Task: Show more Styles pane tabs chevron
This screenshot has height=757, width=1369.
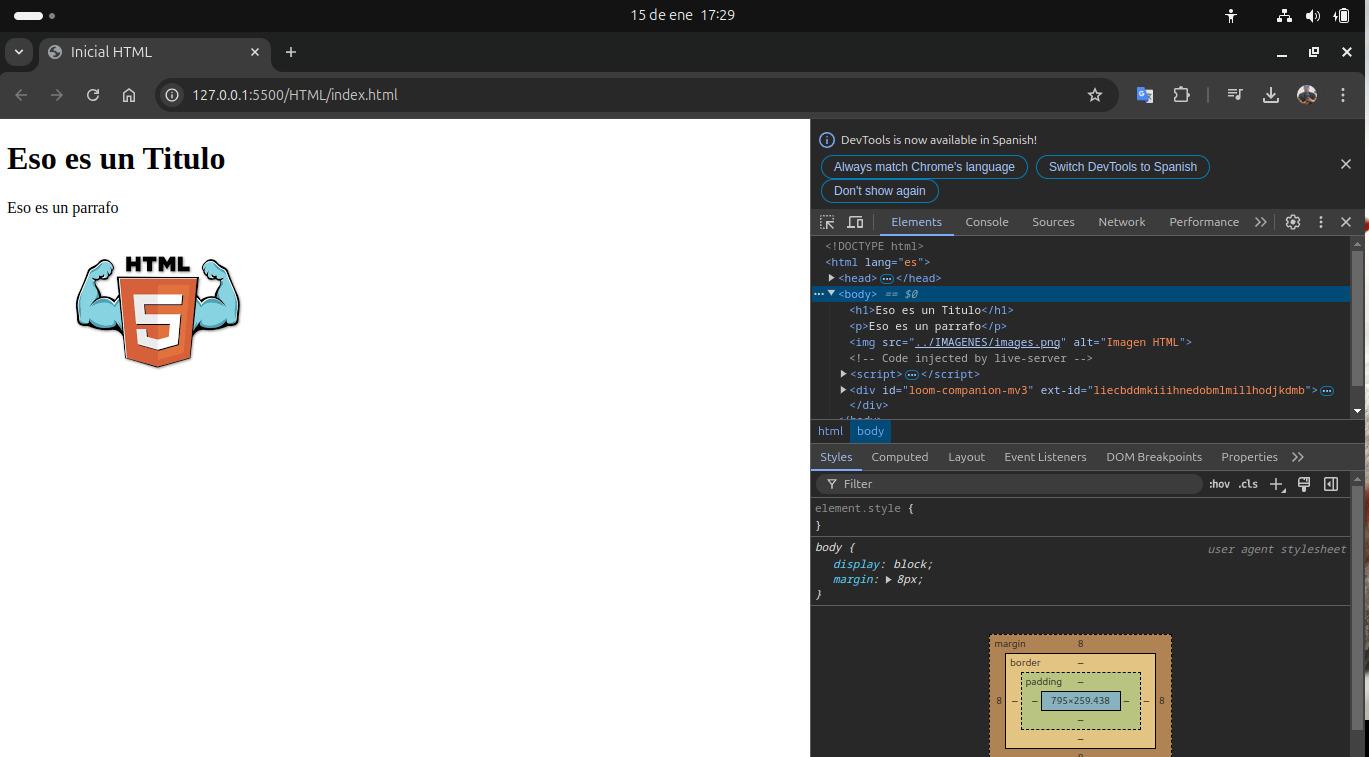Action: click(x=1298, y=457)
